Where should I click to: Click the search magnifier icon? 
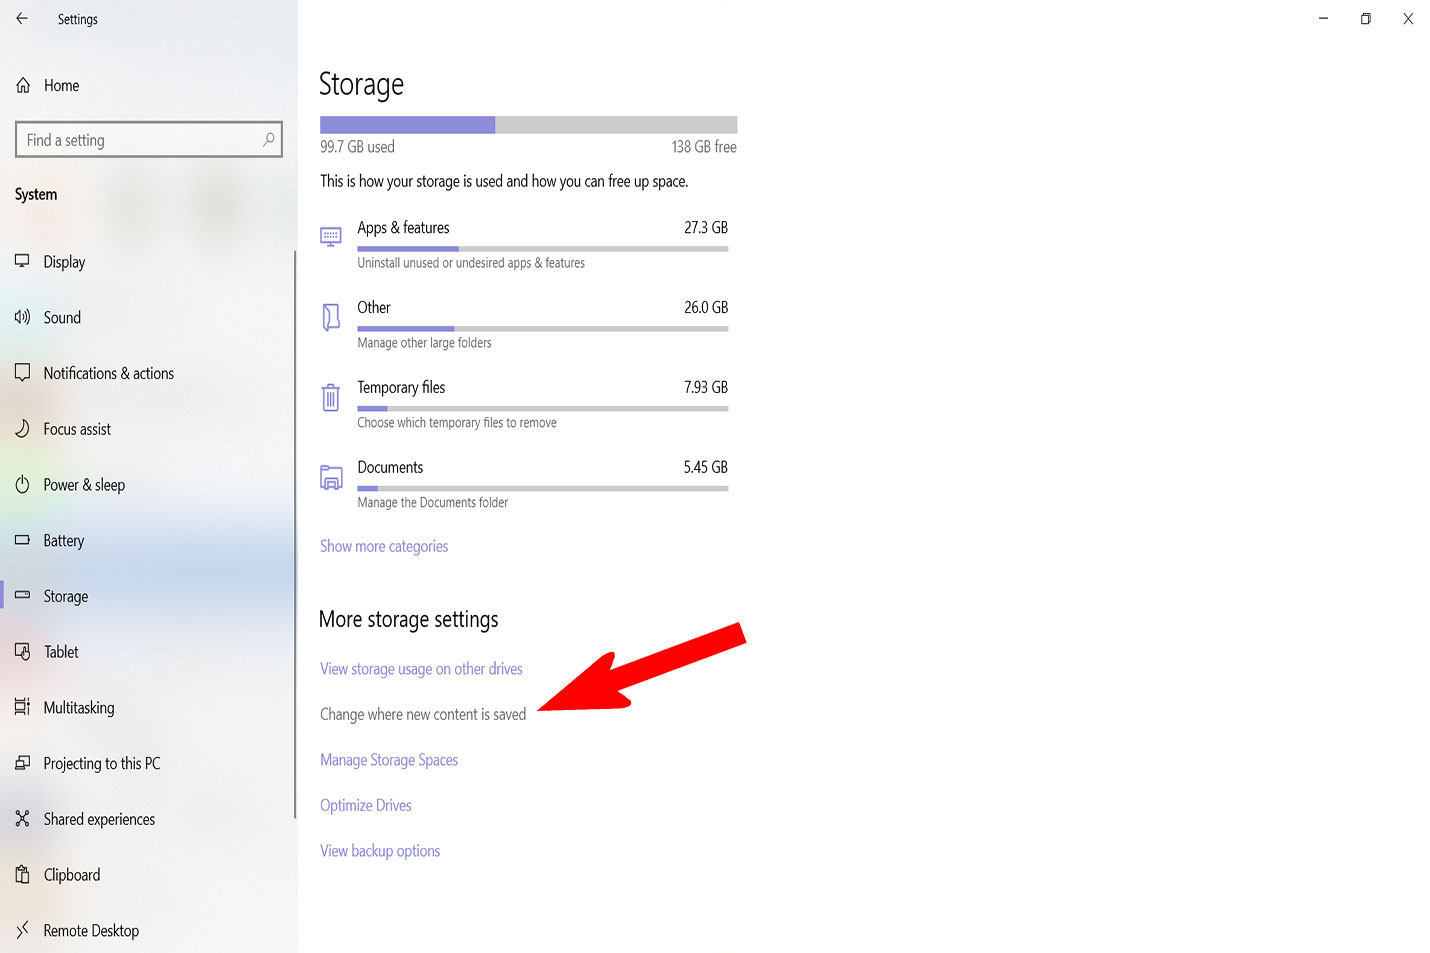[x=268, y=140]
